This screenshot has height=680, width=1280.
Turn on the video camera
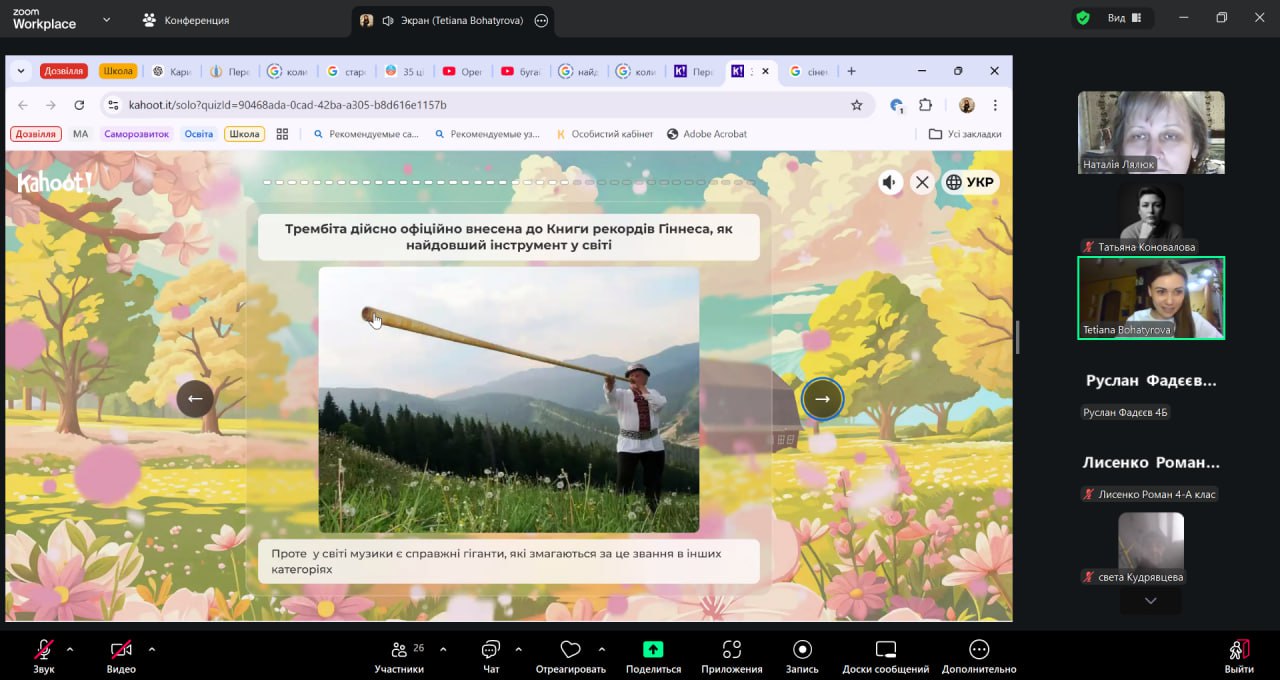pos(121,649)
